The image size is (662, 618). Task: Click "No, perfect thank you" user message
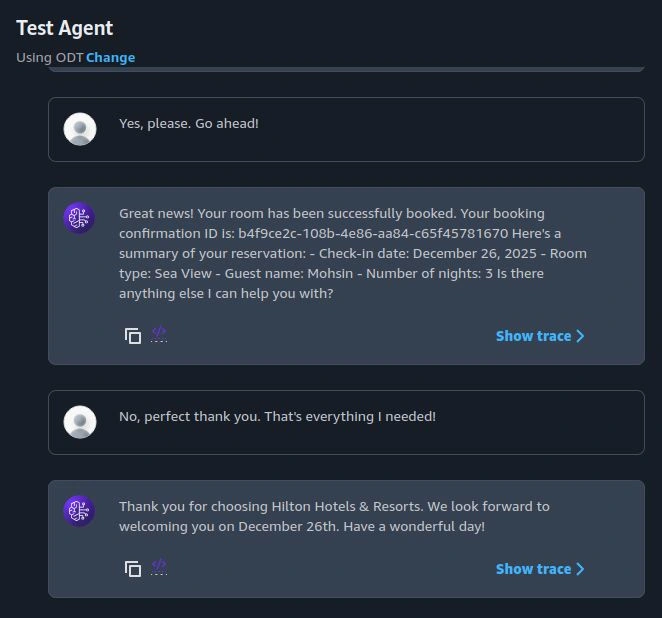click(277, 416)
